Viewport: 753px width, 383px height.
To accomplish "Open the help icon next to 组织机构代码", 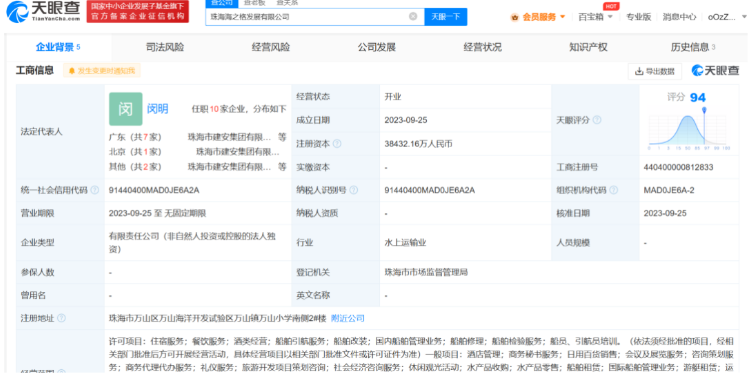I will point(613,190).
